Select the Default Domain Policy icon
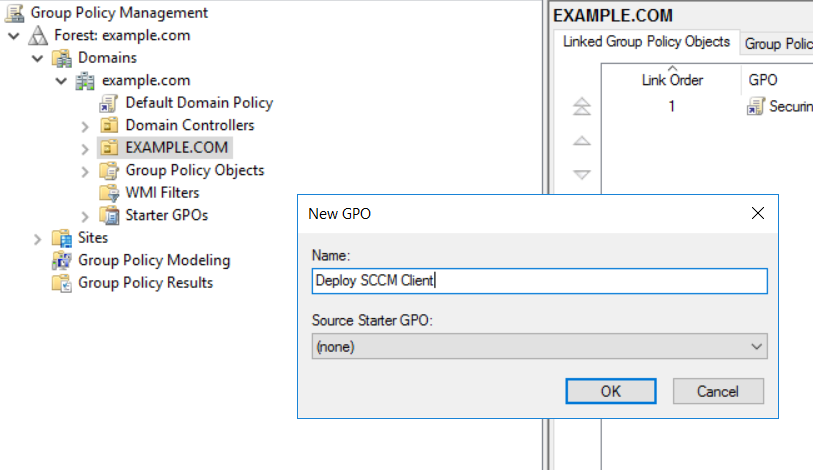The height and width of the screenshot is (470, 813). (109, 103)
